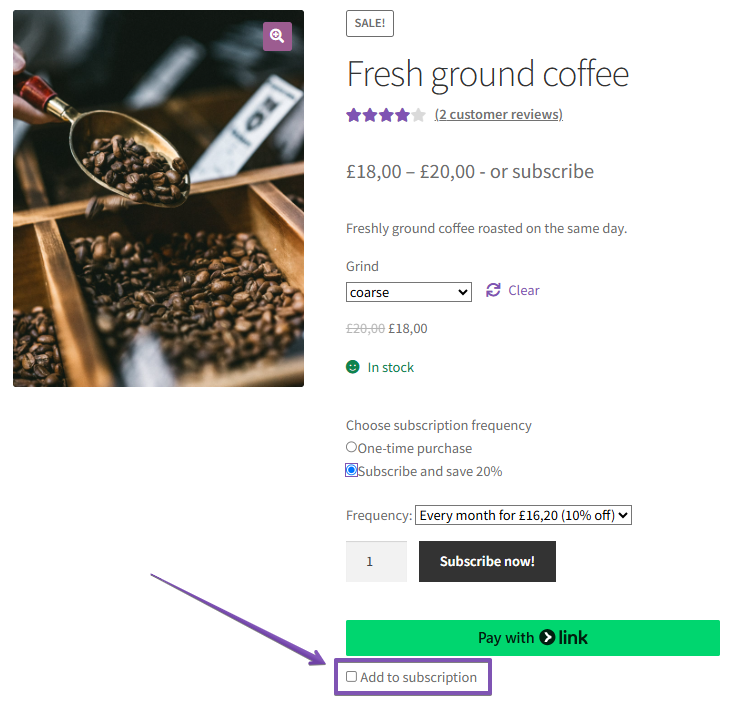
Task: Click the first purple rating star
Action: pos(354,115)
